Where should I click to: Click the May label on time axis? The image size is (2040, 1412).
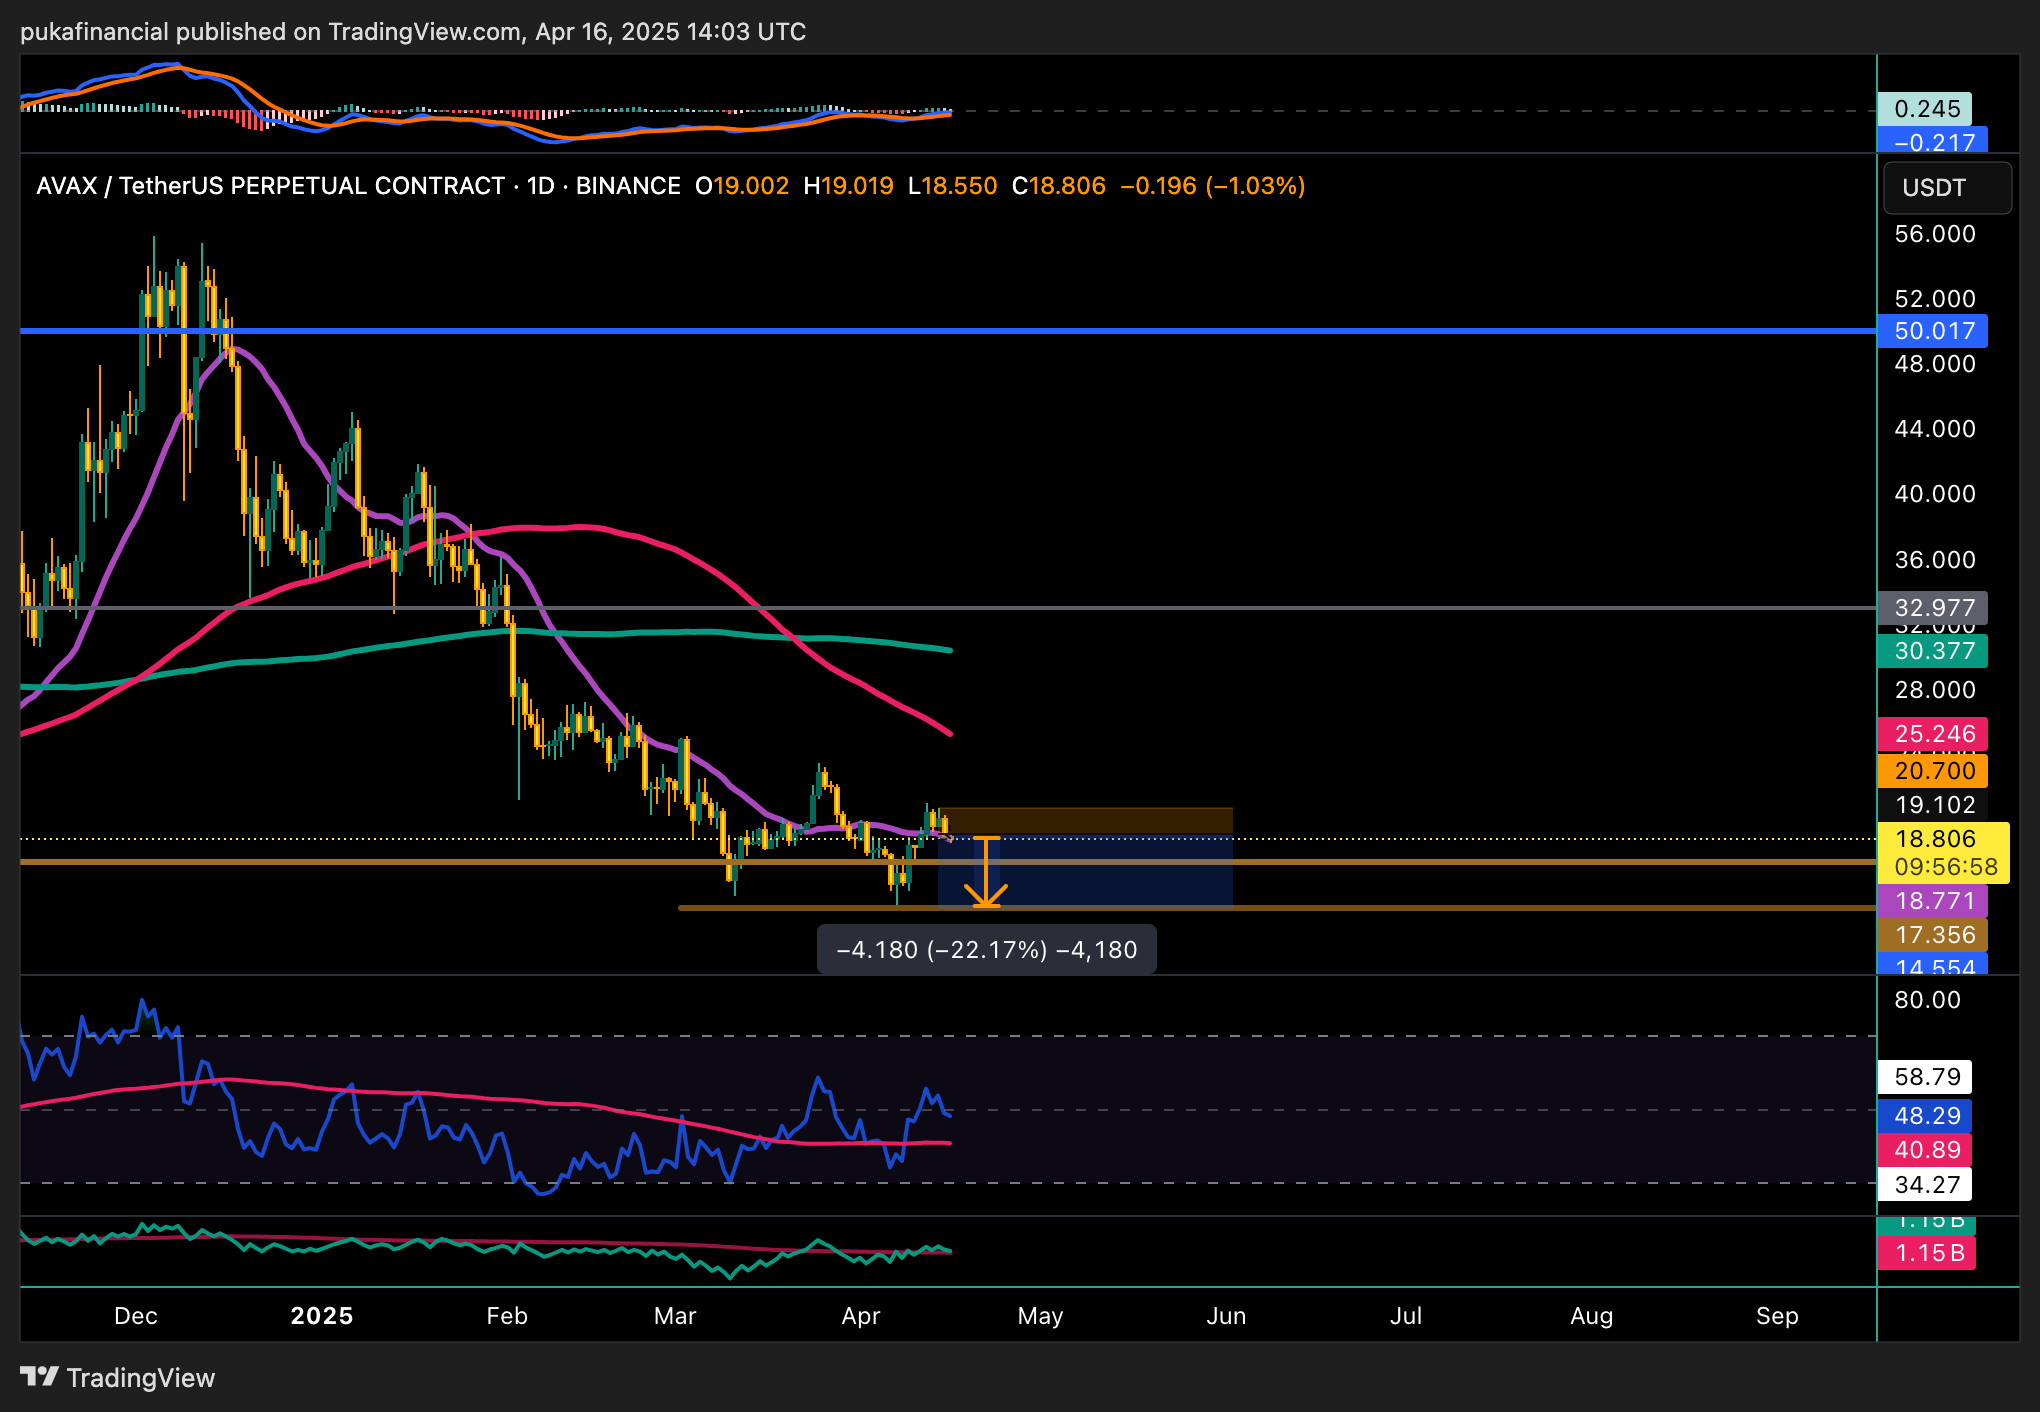pos(1040,1316)
